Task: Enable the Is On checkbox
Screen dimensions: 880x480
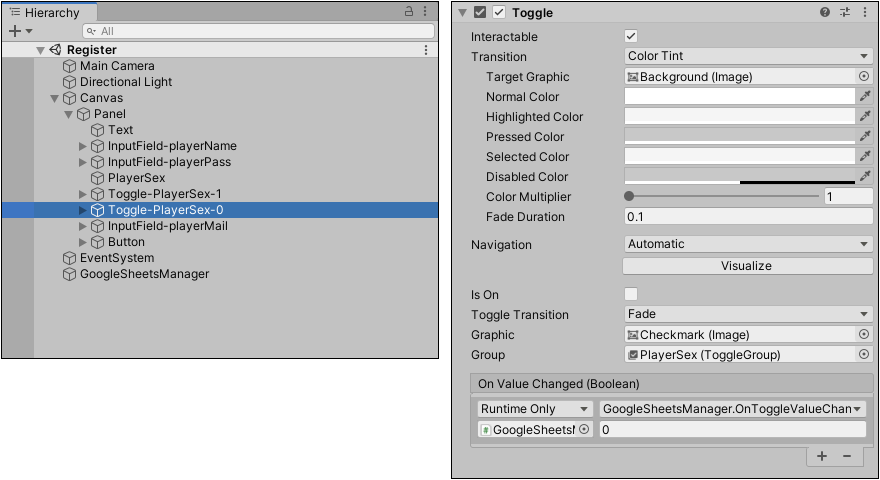Action: [x=631, y=295]
